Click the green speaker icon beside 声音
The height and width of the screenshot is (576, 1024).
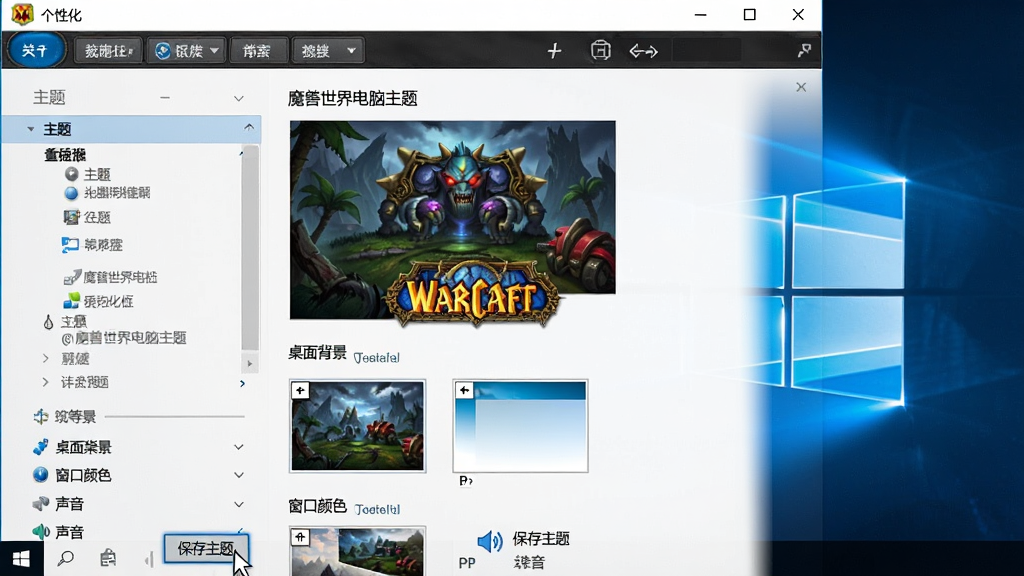coord(40,532)
